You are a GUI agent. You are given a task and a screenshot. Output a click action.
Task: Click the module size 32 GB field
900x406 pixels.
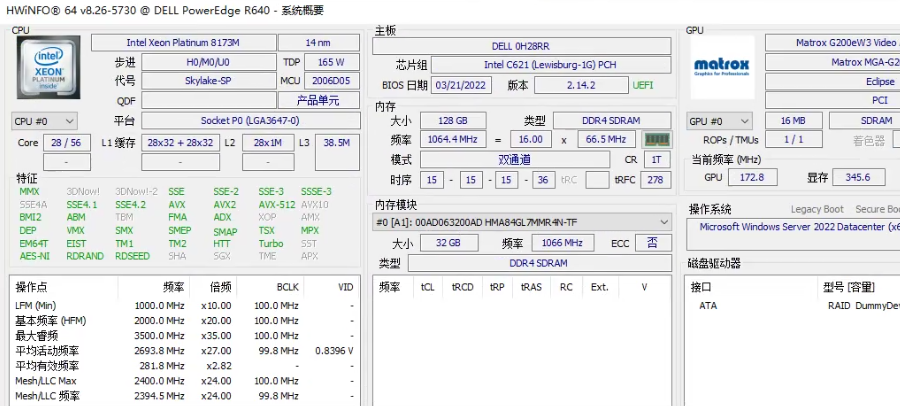449,243
